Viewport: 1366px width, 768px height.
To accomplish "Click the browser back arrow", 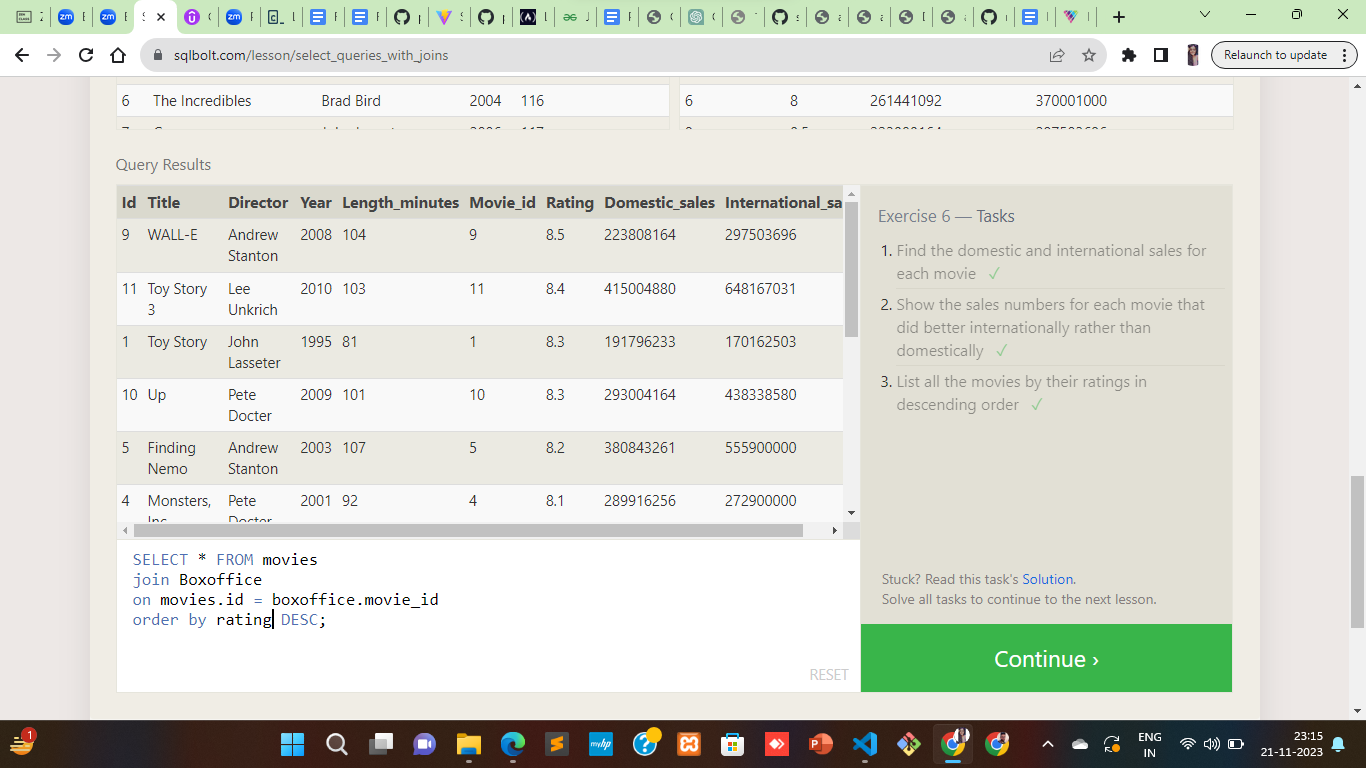I will 20,55.
